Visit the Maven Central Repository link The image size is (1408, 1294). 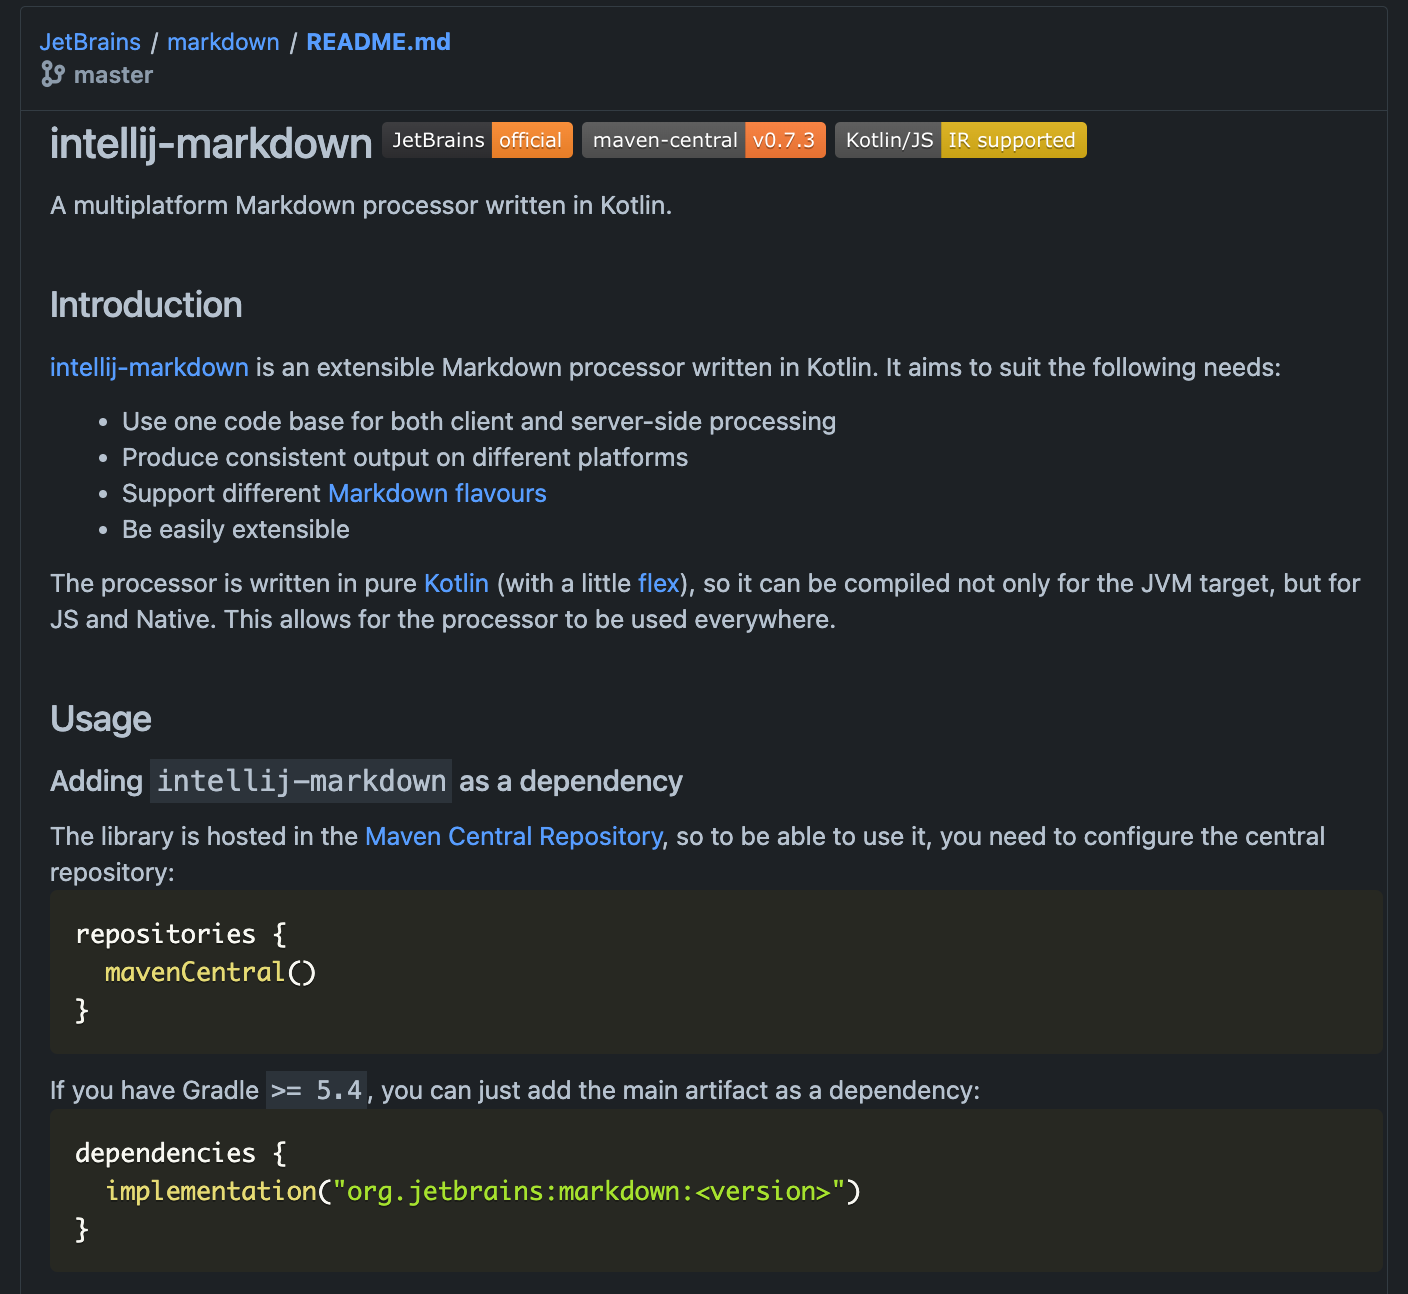coord(513,836)
